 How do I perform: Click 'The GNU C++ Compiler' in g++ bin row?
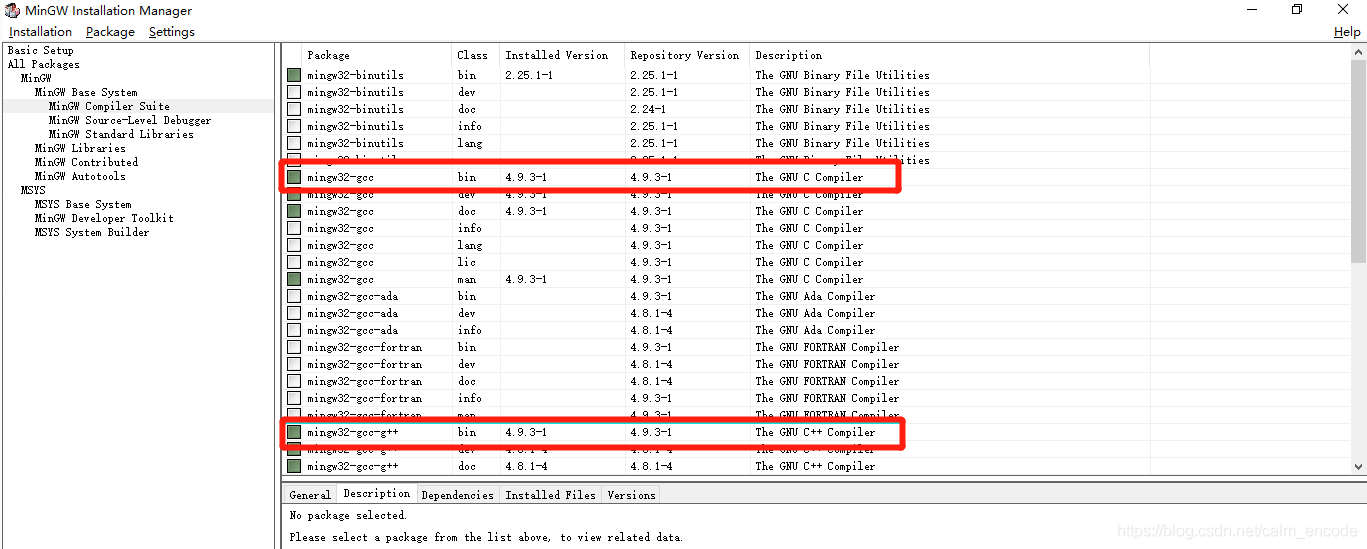point(815,432)
